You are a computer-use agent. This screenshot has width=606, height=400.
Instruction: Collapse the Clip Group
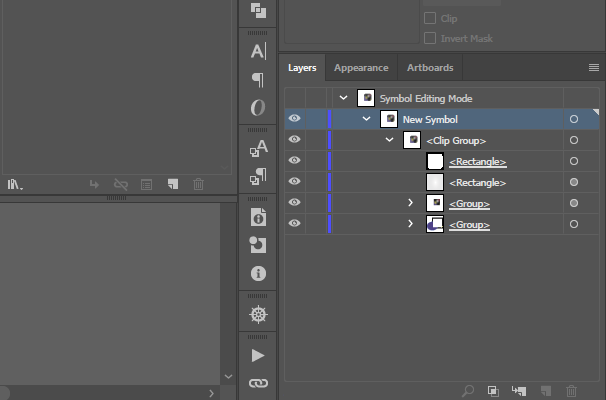(x=390, y=140)
